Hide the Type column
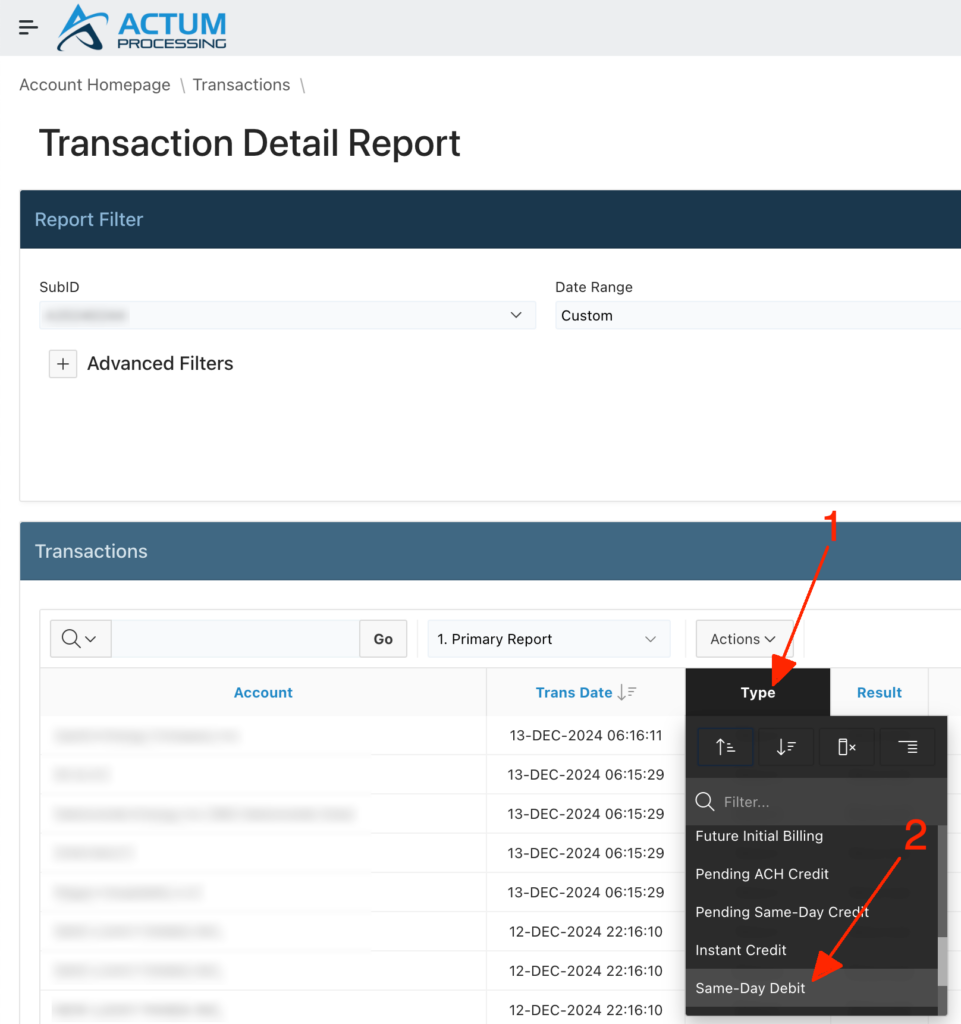The width and height of the screenshot is (961, 1024). [847, 746]
